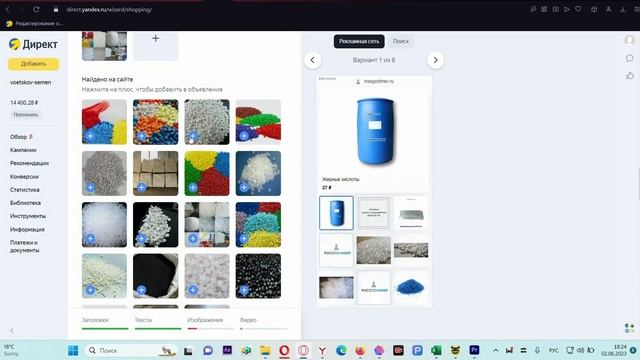640x360 pixels.
Task: Add the pale green granules image
Action: (90, 290)
